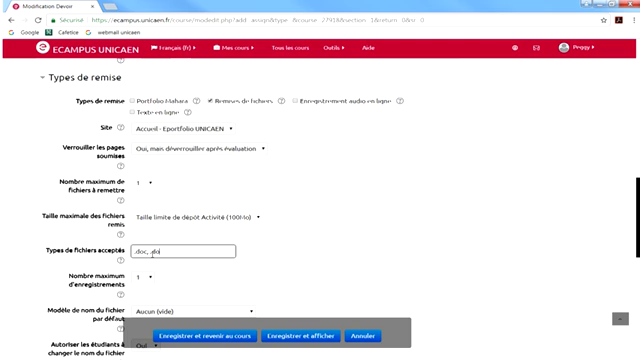Open help for Taille maximale des fichiers
The image size is (640, 360).
tap(120, 235)
